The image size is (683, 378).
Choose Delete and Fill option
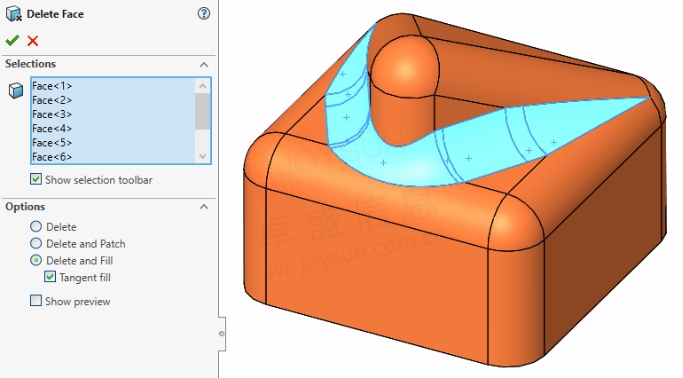click(36, 260)
